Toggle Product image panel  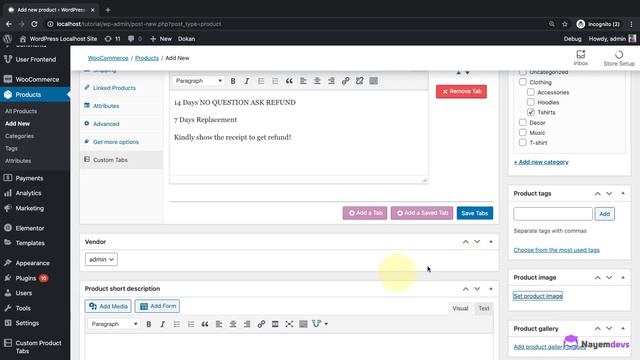click(623, 278)
